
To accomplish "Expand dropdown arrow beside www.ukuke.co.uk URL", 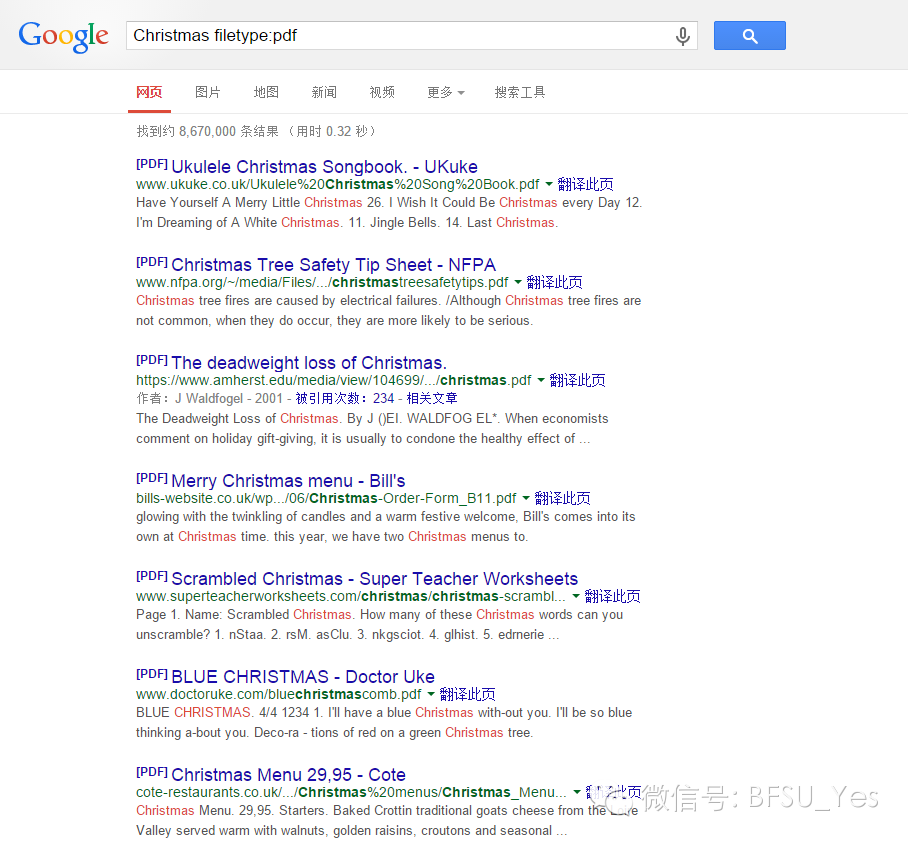I will (x=549, y=184).
